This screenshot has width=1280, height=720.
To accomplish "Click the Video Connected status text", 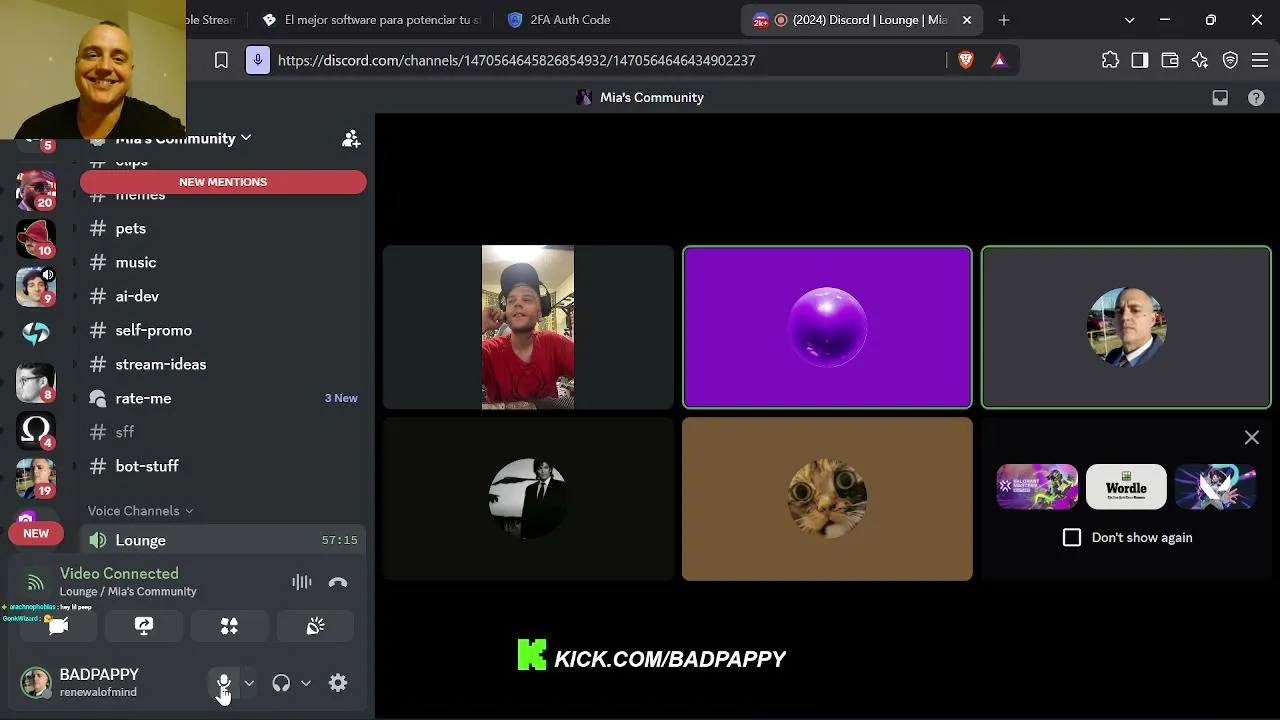I will [119, 573].
